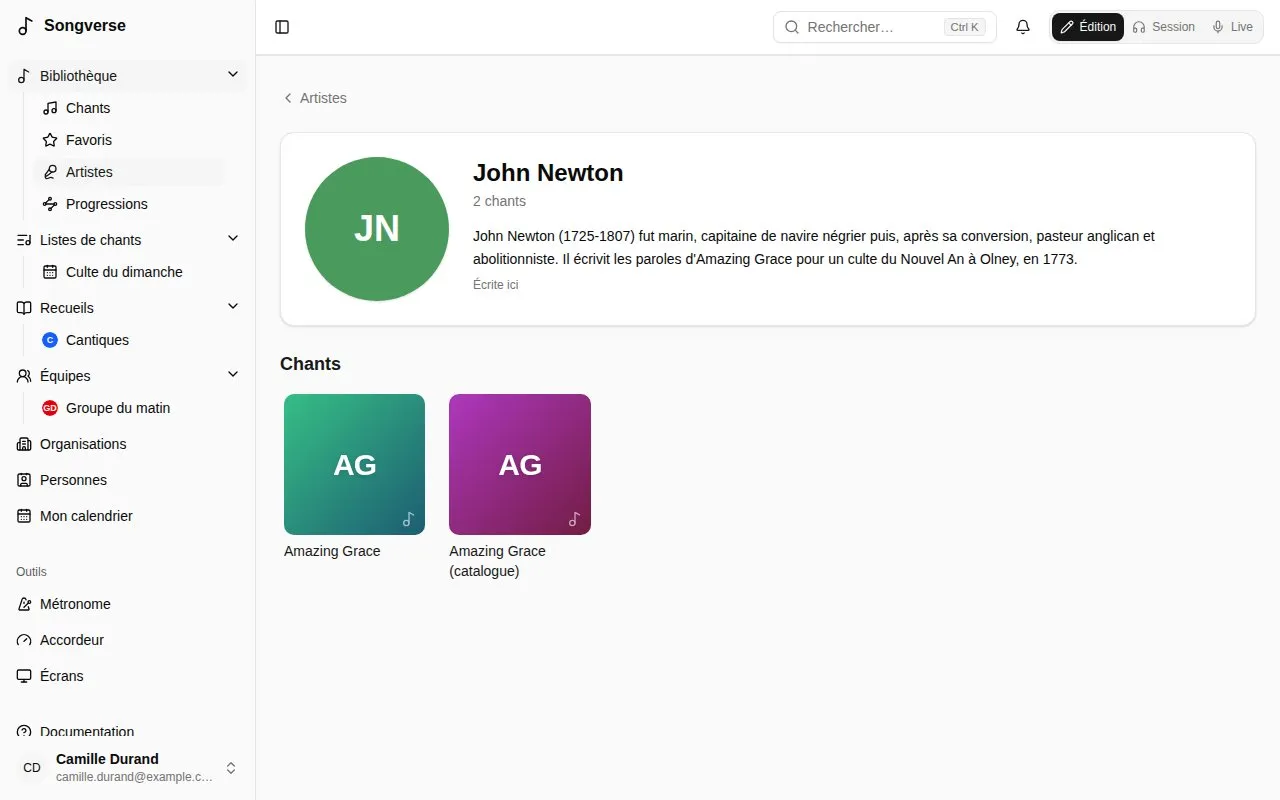Switch to Live mode
Viewport: 1280px width, 800px height.
[1232, 27]
